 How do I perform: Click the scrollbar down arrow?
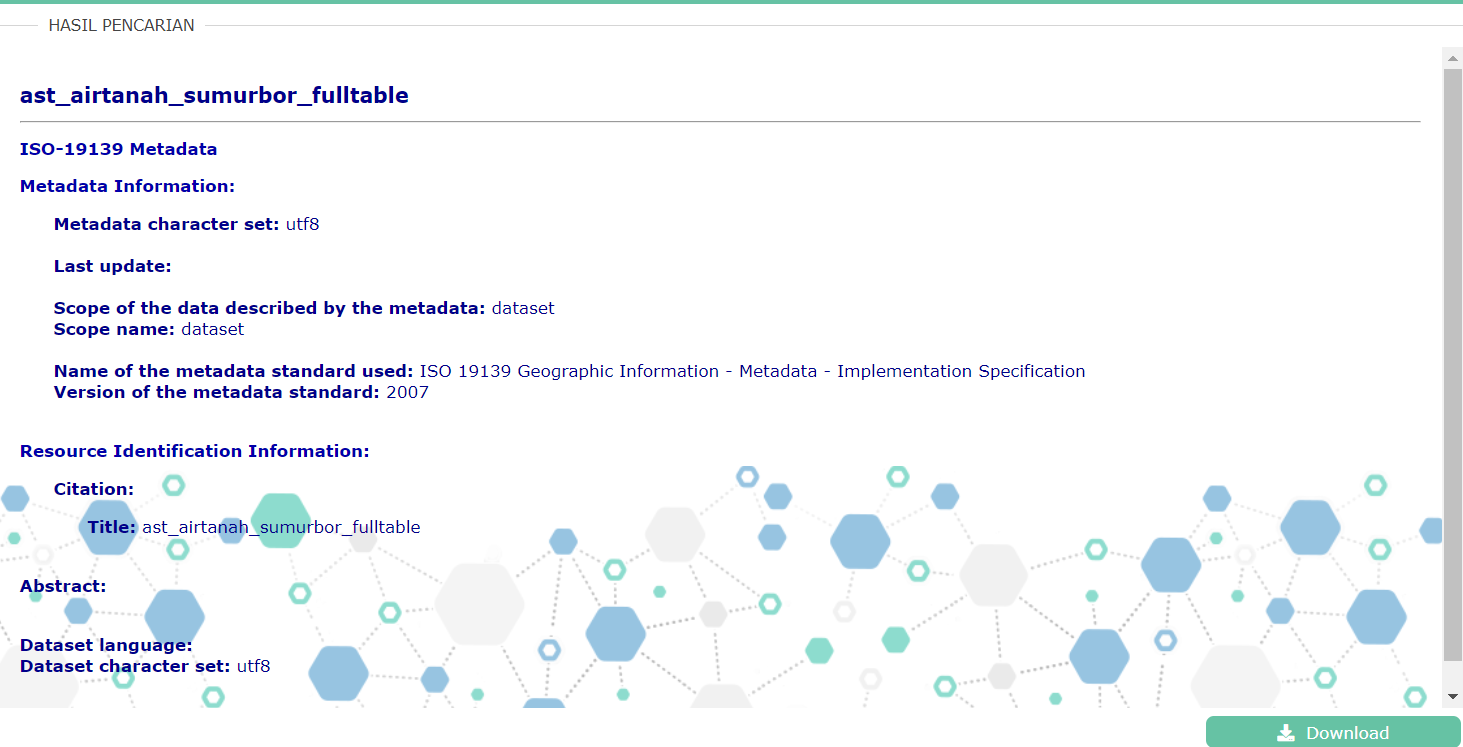pyautogui.click(x=1452, y=696)
